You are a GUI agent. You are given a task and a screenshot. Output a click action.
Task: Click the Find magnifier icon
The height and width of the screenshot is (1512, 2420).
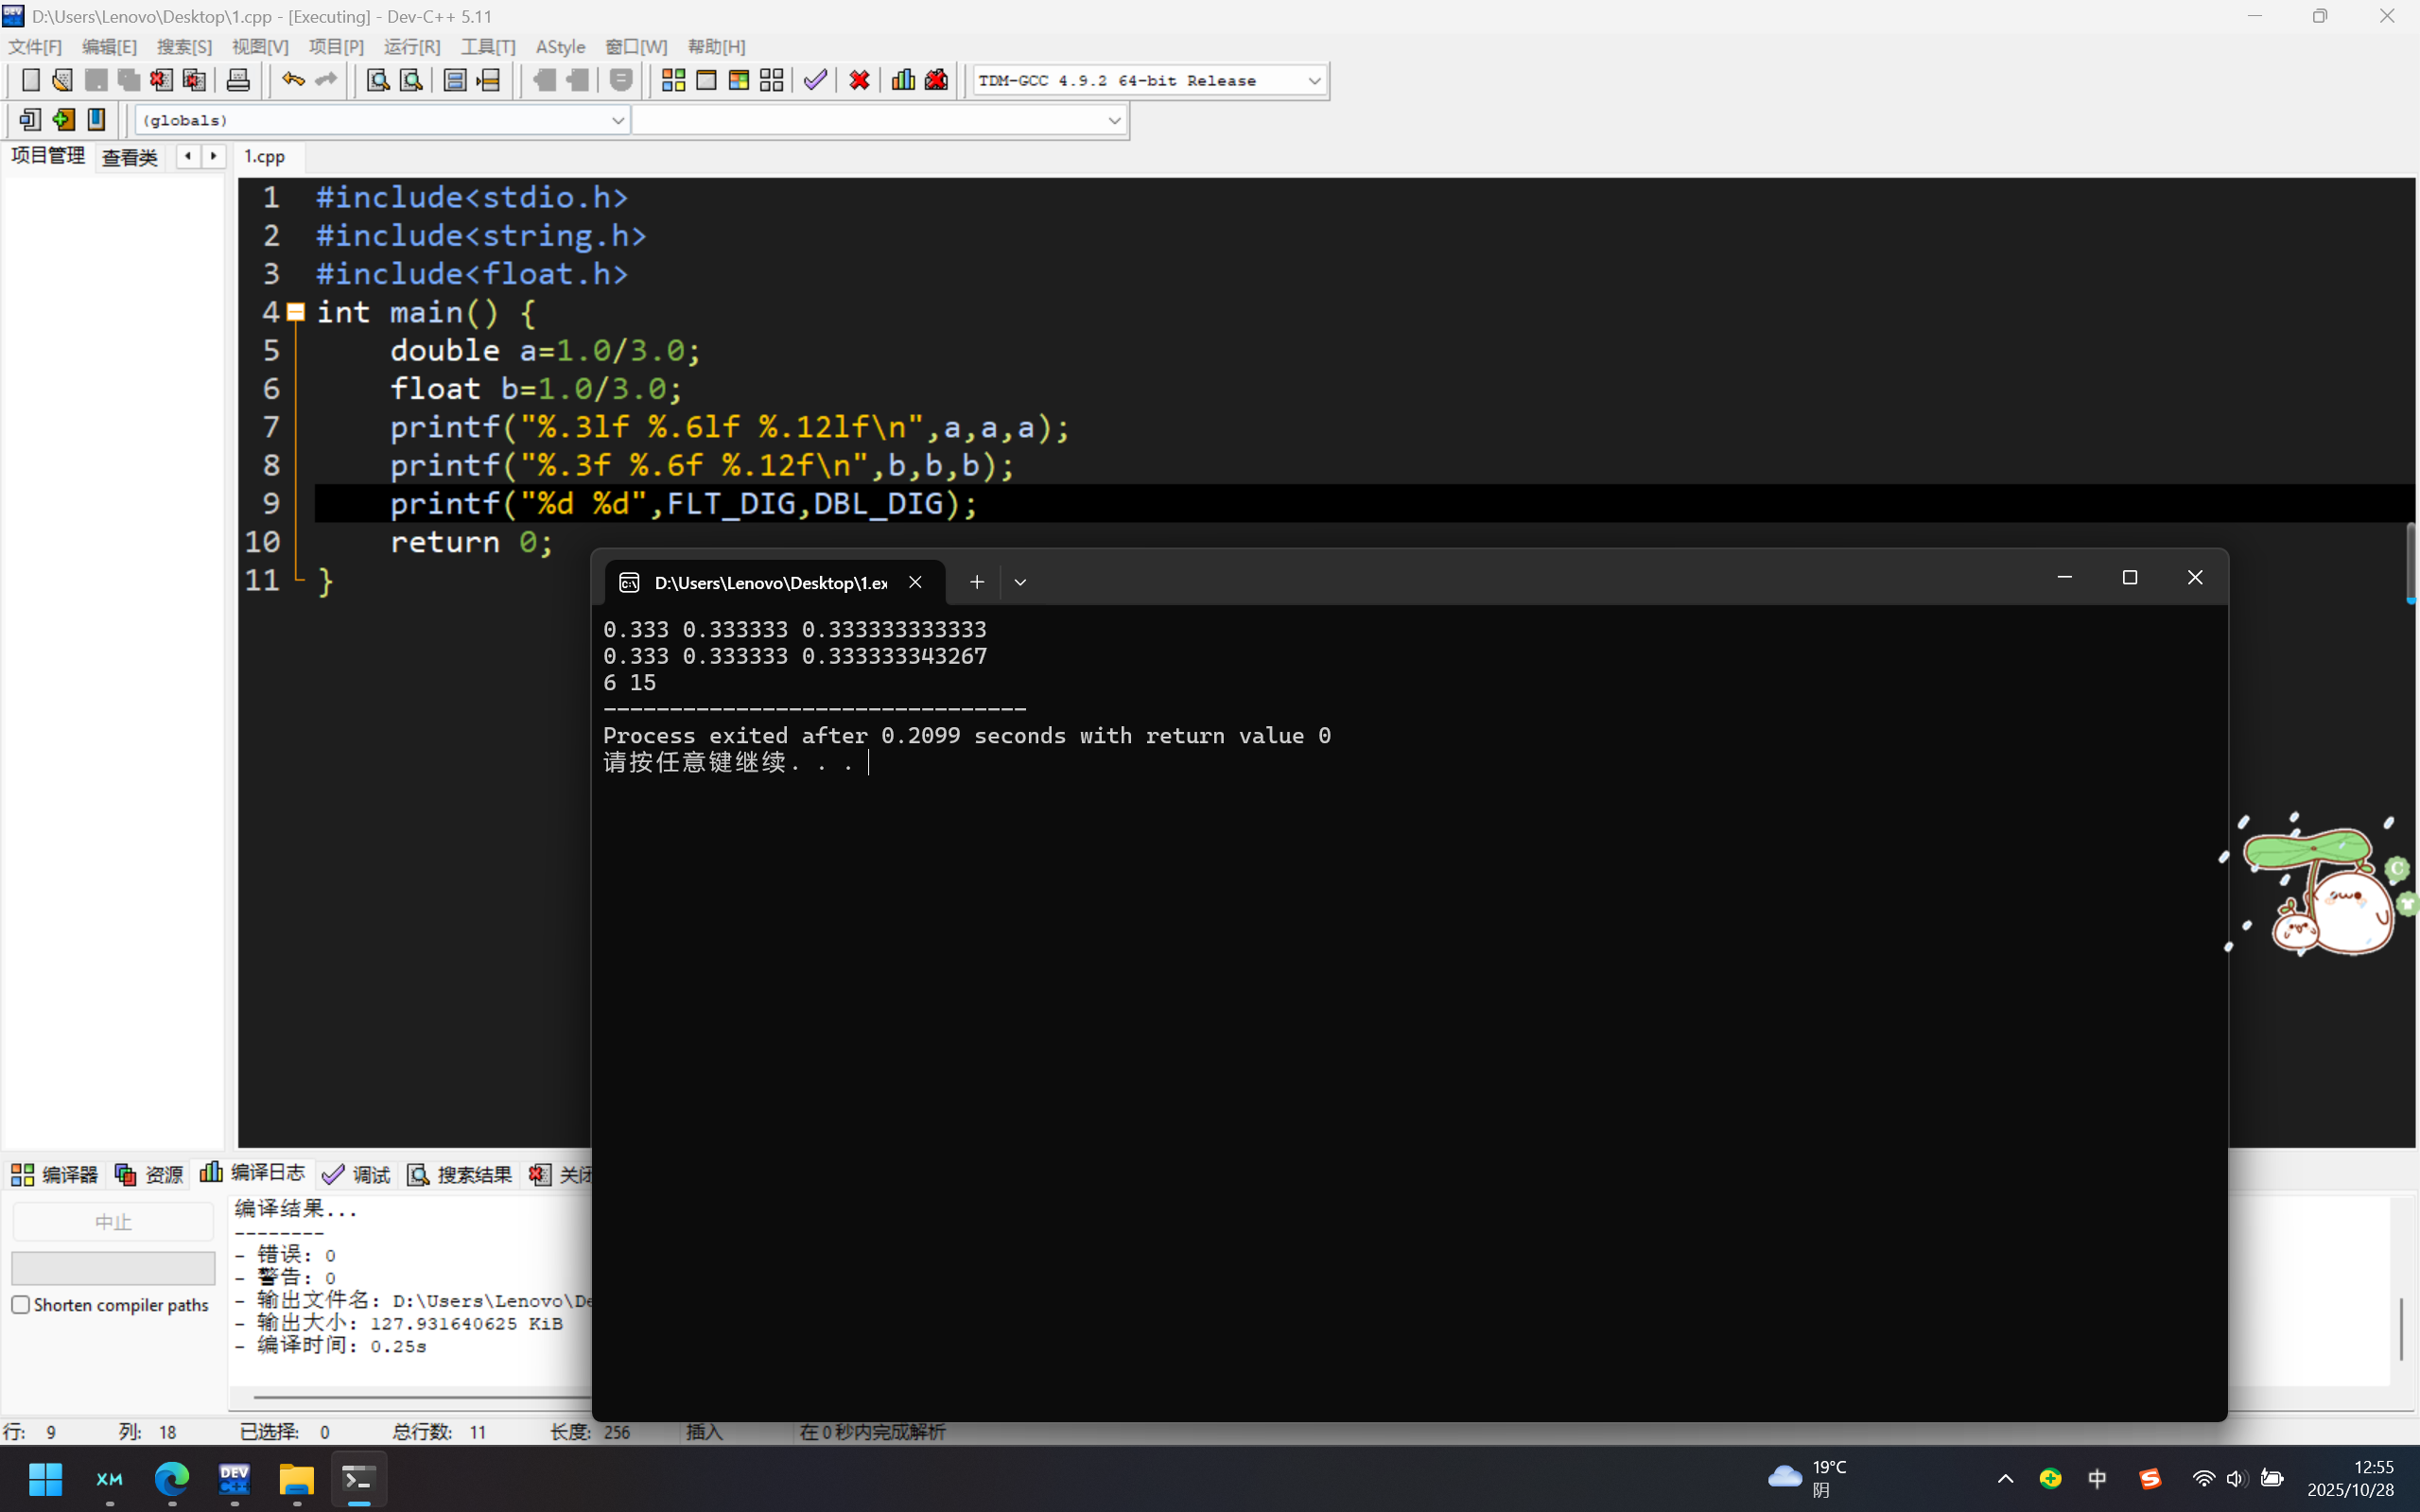tap(377, 80)
